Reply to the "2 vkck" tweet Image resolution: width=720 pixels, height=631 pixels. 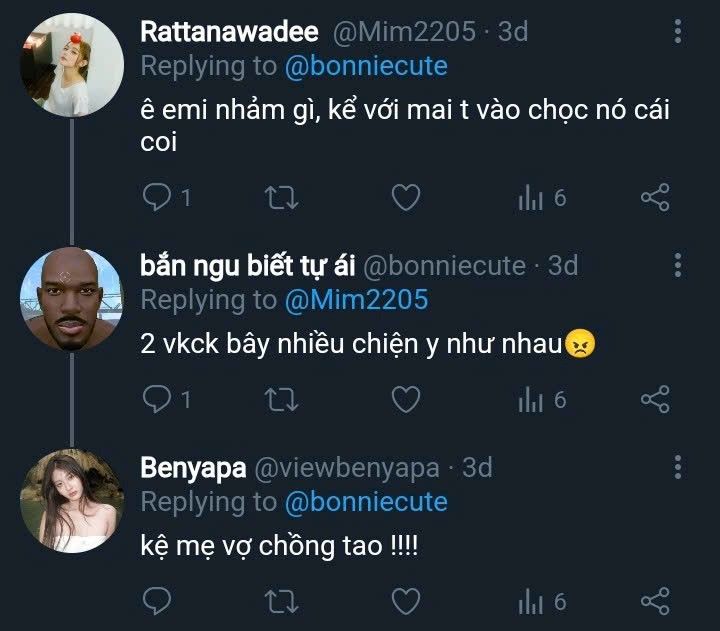157,400
